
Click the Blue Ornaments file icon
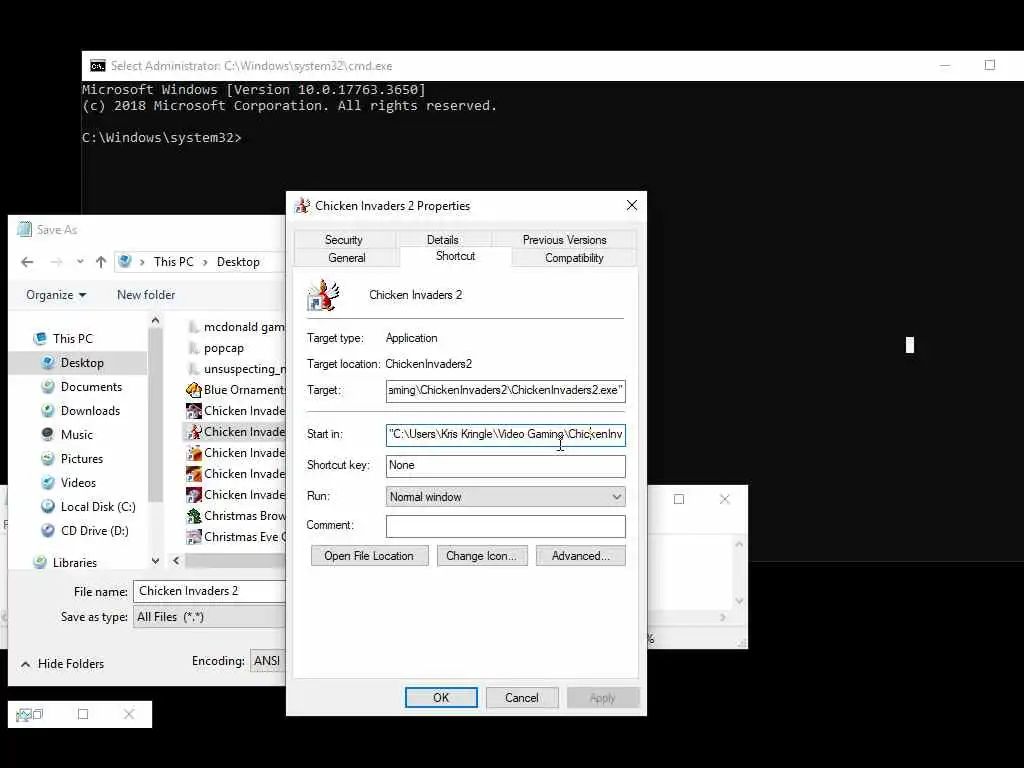tap(194, 390)
